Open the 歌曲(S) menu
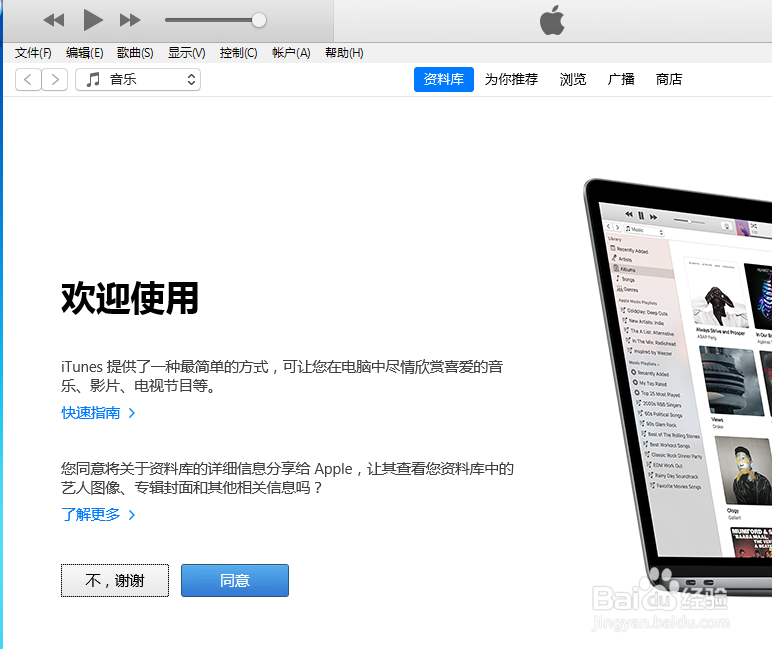This screenshot has width=772, height=649. point(135,53)
